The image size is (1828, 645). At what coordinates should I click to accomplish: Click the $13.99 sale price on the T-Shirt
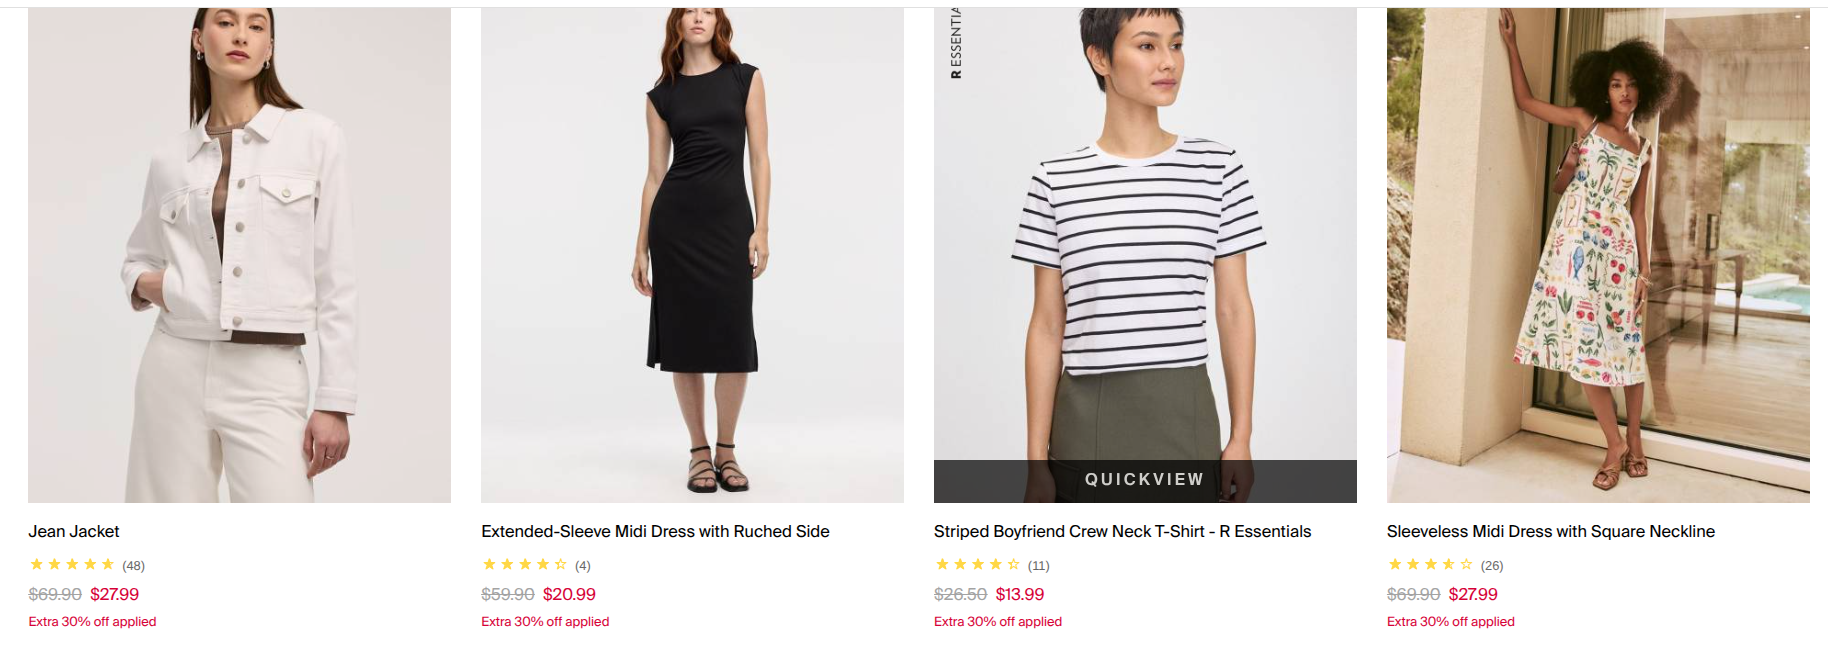[x=1020, y=593]
